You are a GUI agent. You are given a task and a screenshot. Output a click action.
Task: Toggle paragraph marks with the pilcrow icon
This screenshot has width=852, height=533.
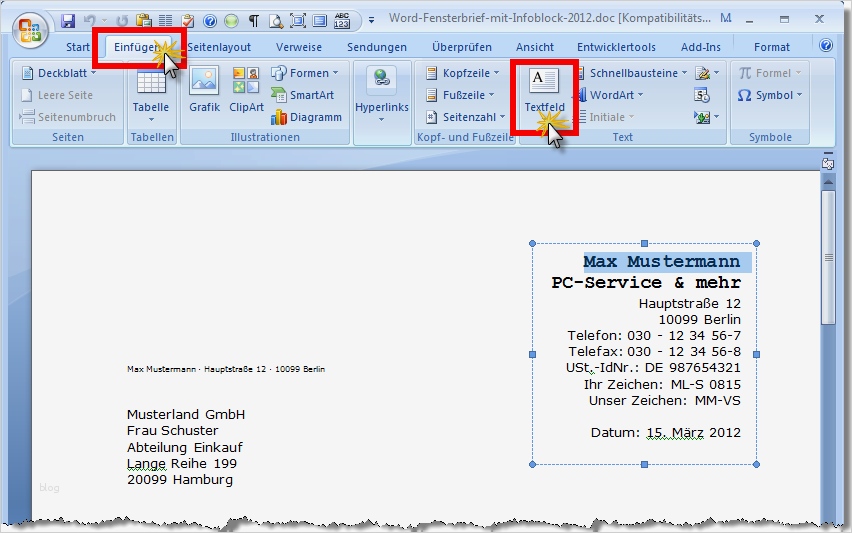coord(254,21)
